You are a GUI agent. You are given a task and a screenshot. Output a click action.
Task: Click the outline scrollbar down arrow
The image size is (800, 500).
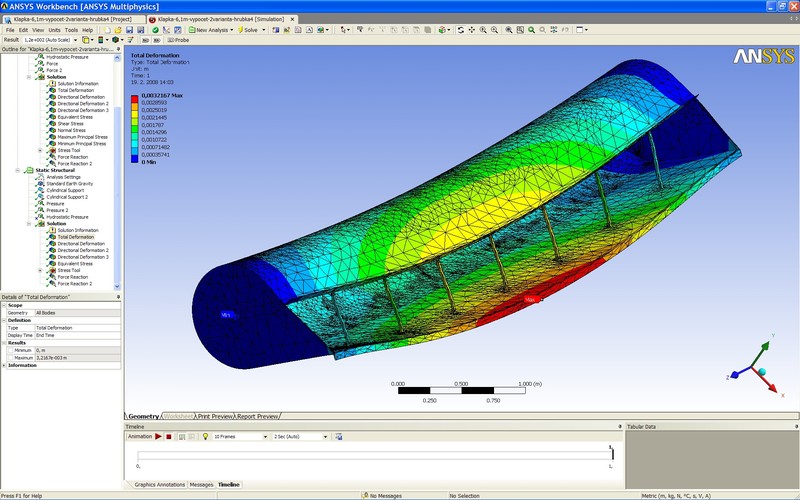click(117, 287)
